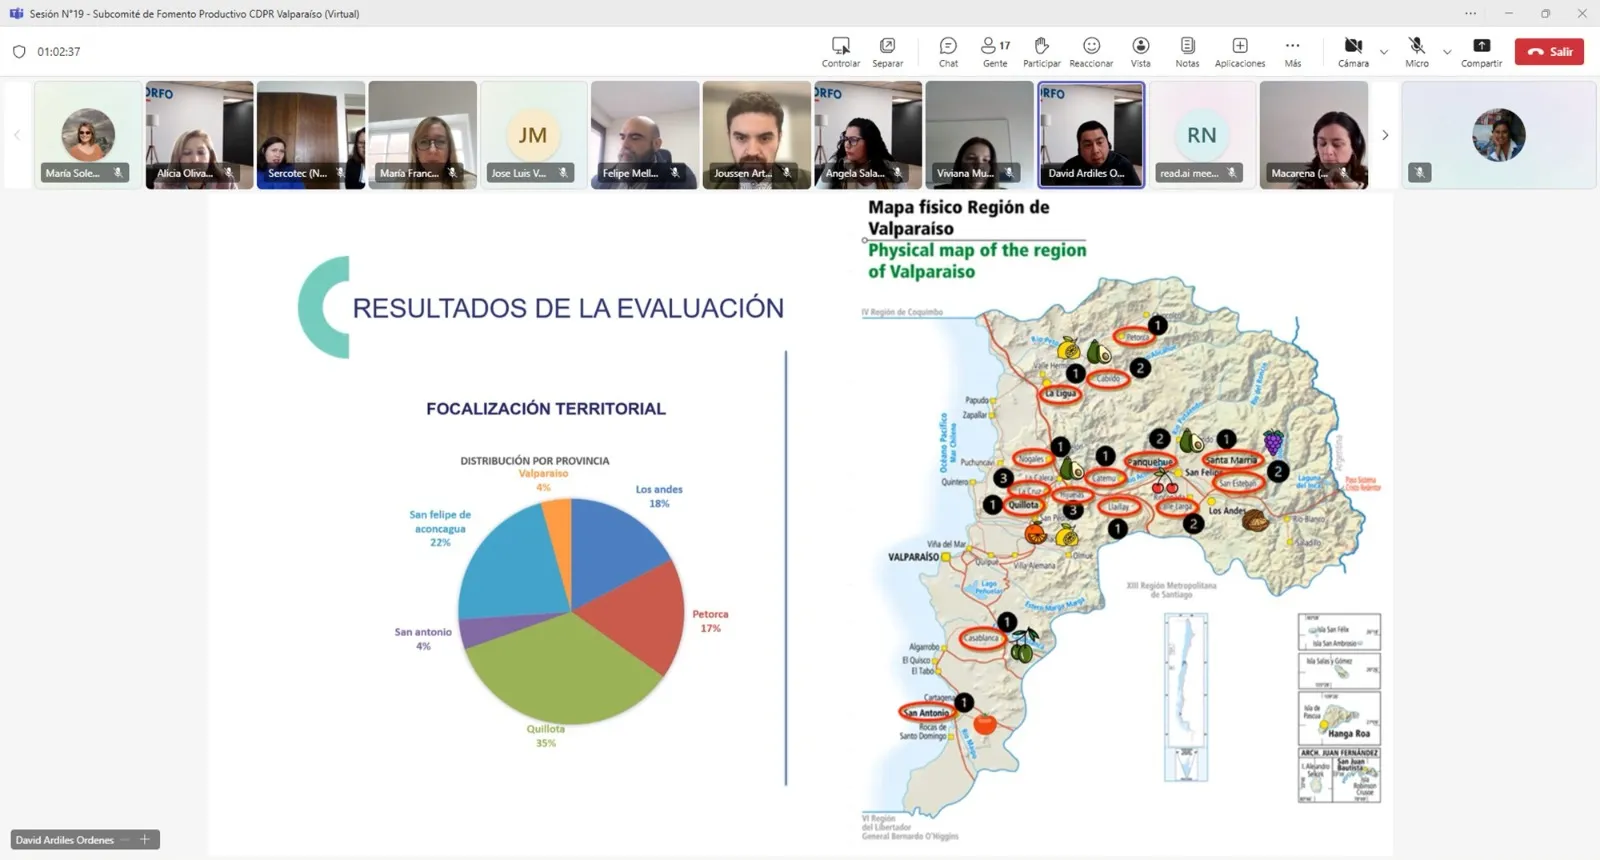Open the Gente participants list

point(995,51)
